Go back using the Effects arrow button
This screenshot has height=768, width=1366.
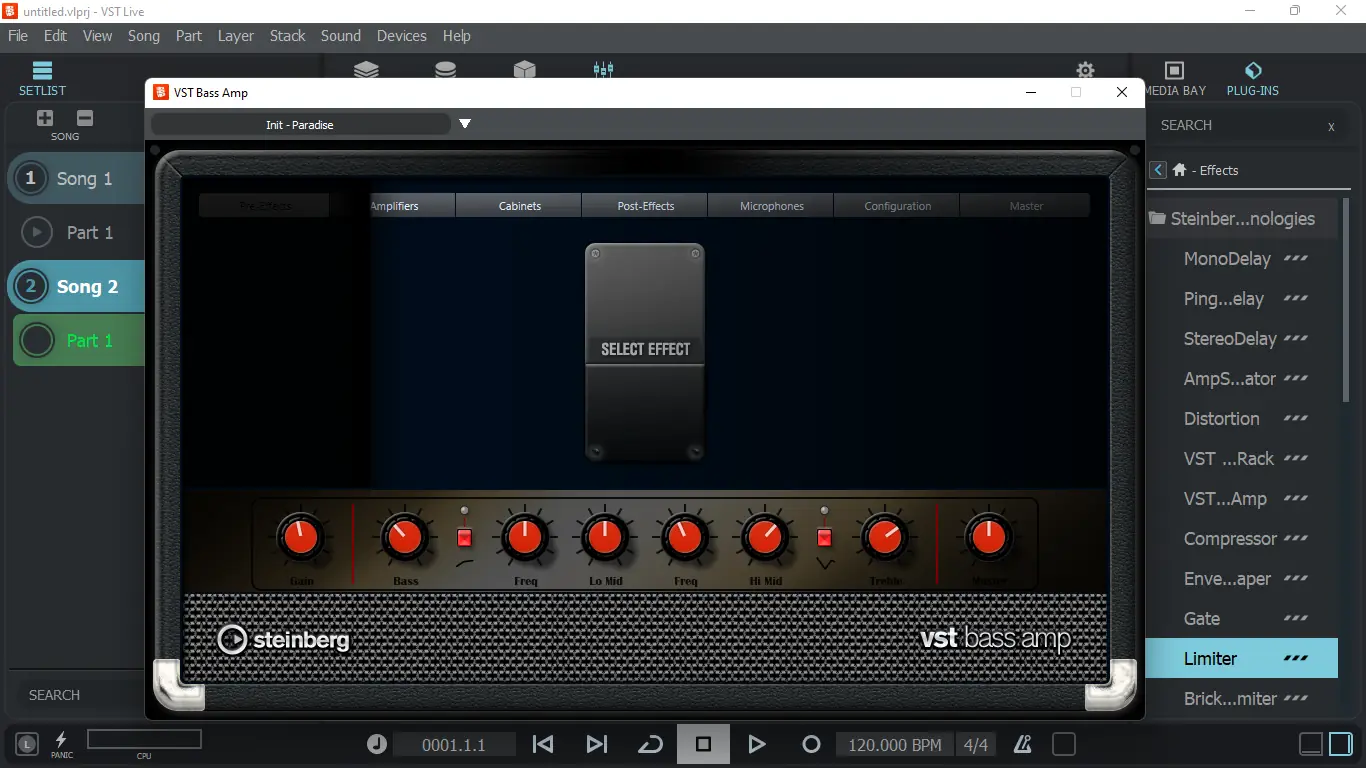pyautogui.click(x=1158, y=170)
